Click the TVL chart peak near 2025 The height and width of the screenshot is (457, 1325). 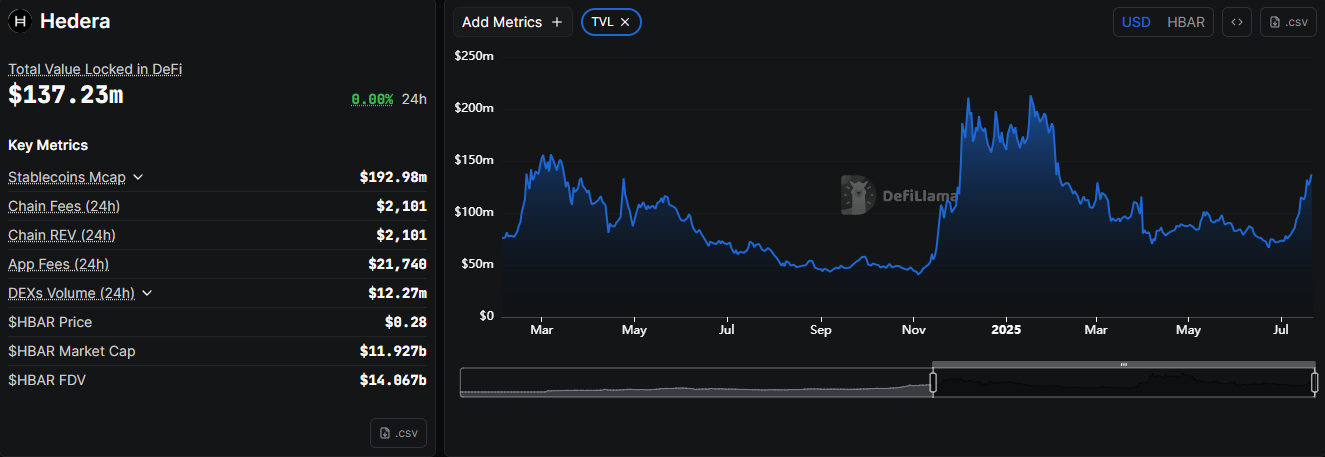(1031, 97)
